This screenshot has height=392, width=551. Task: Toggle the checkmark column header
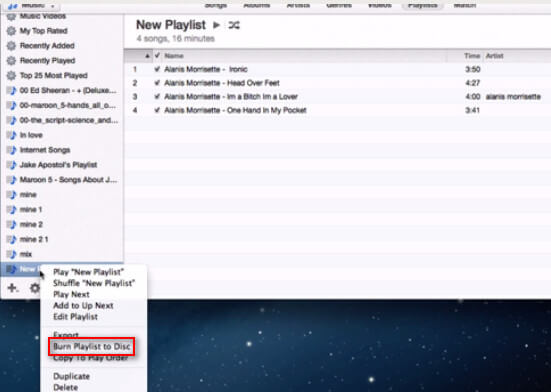[157, 55]
